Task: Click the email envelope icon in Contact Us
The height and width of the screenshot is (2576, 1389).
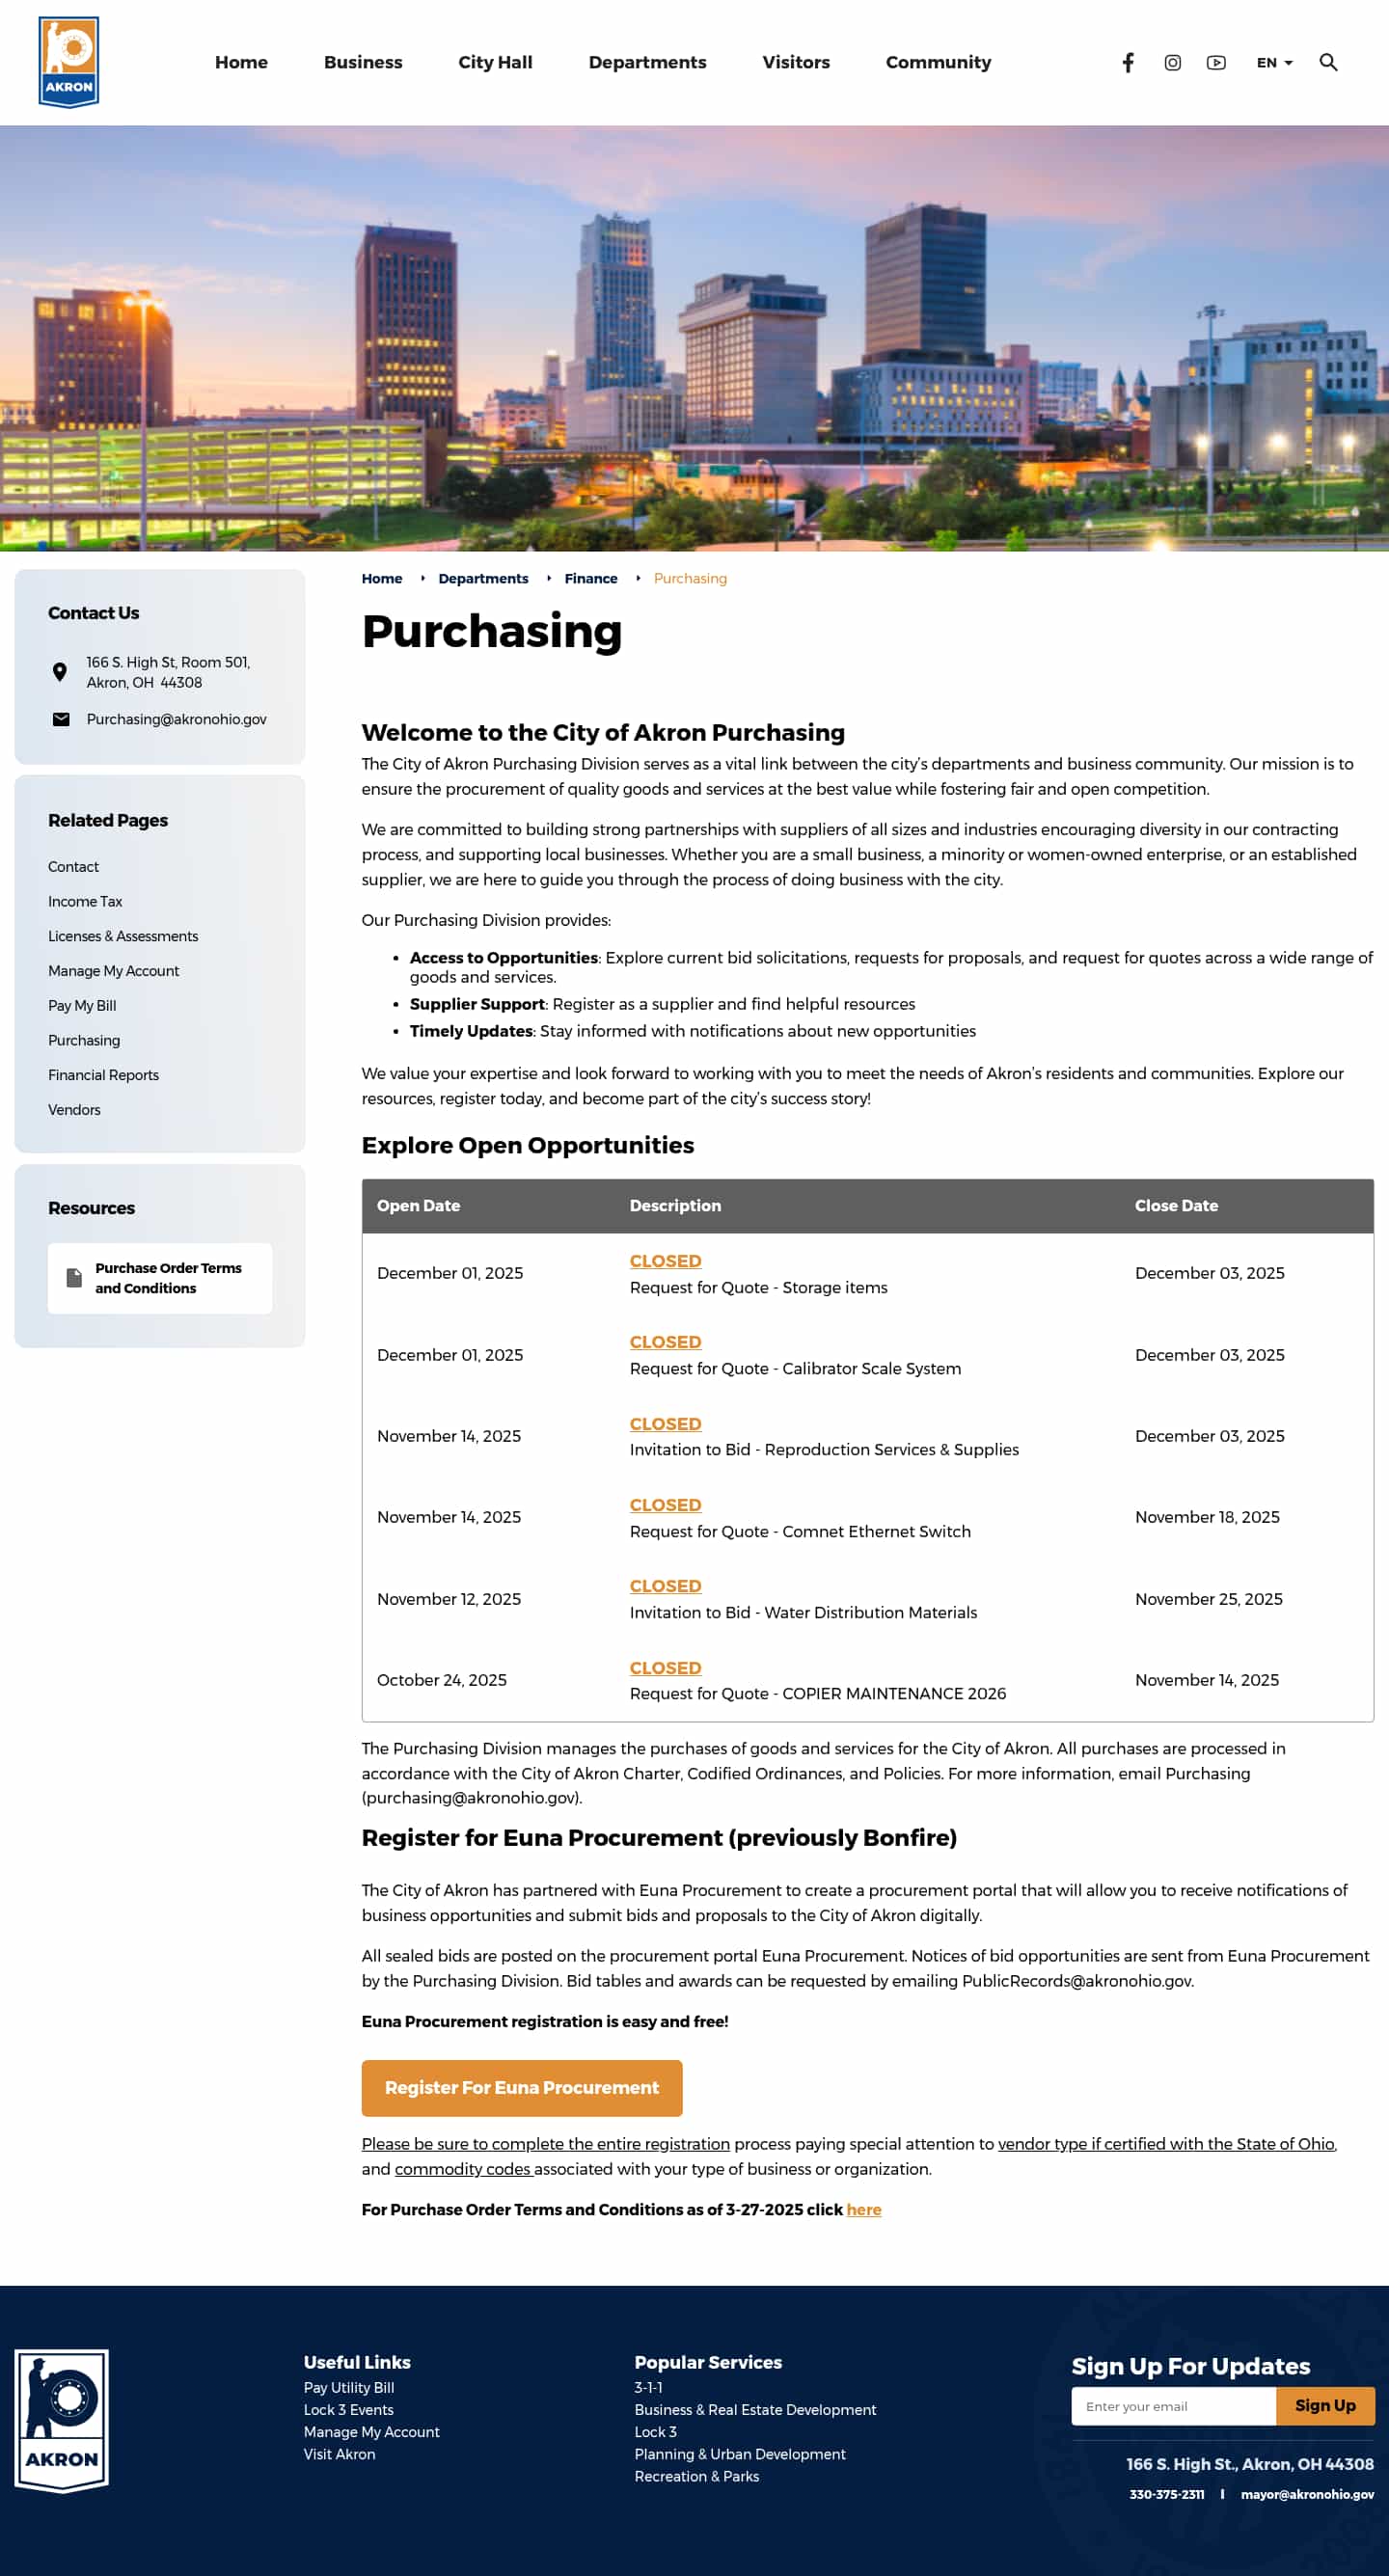Action: point(61,719)
